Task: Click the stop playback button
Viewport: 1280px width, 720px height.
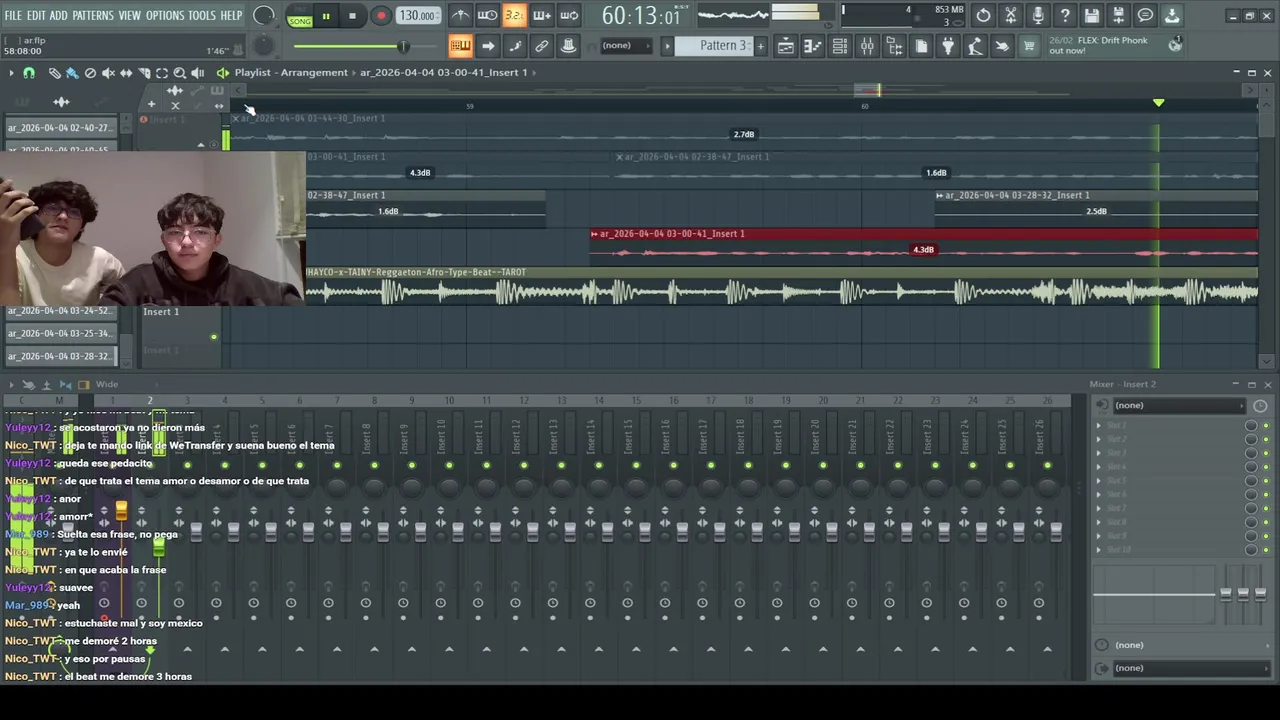Action: (x=352, y=16)
